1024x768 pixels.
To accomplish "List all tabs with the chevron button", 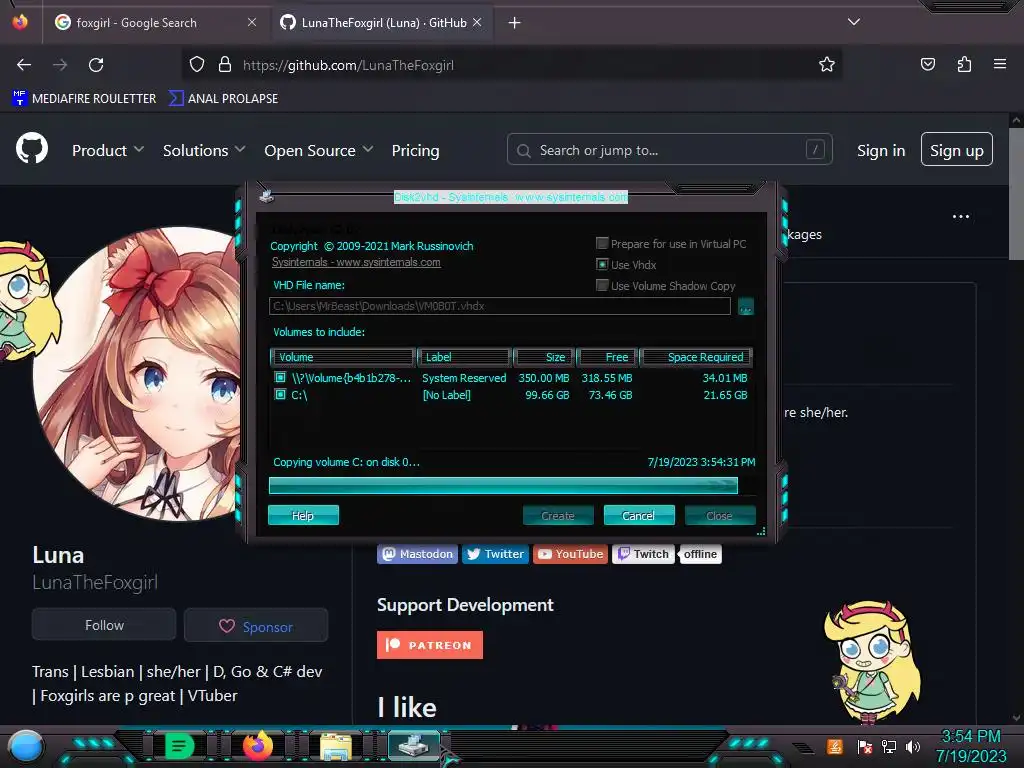I will [854, 22].
